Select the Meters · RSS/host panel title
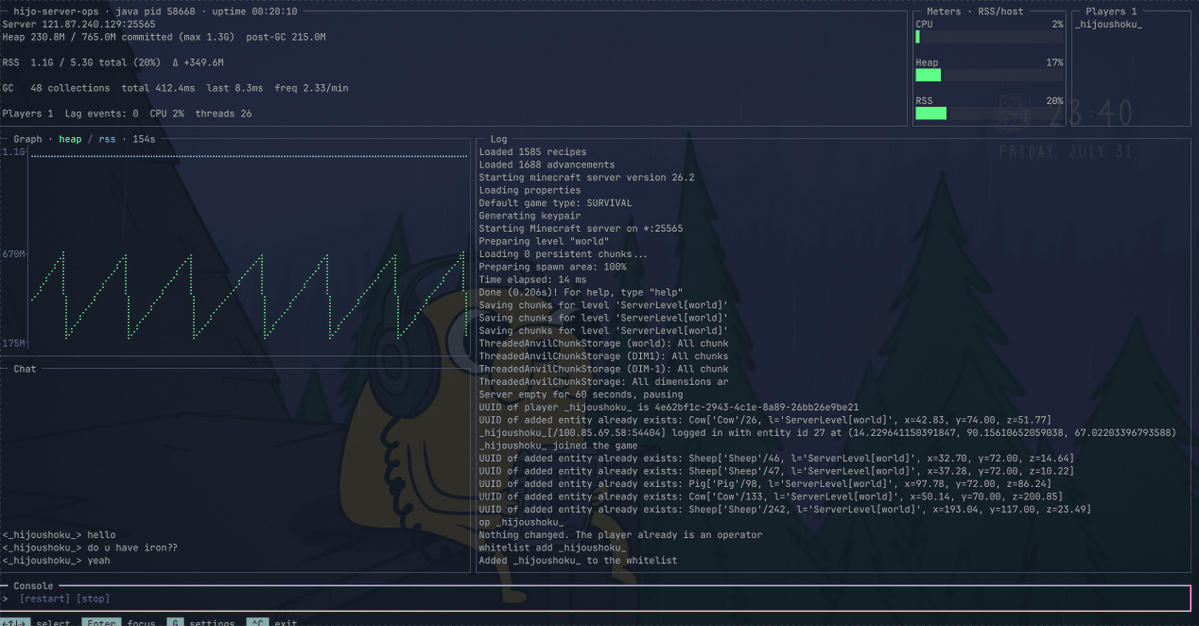Screen dimensions: 1199x626 pyautogui.click(x=974, y=11)
